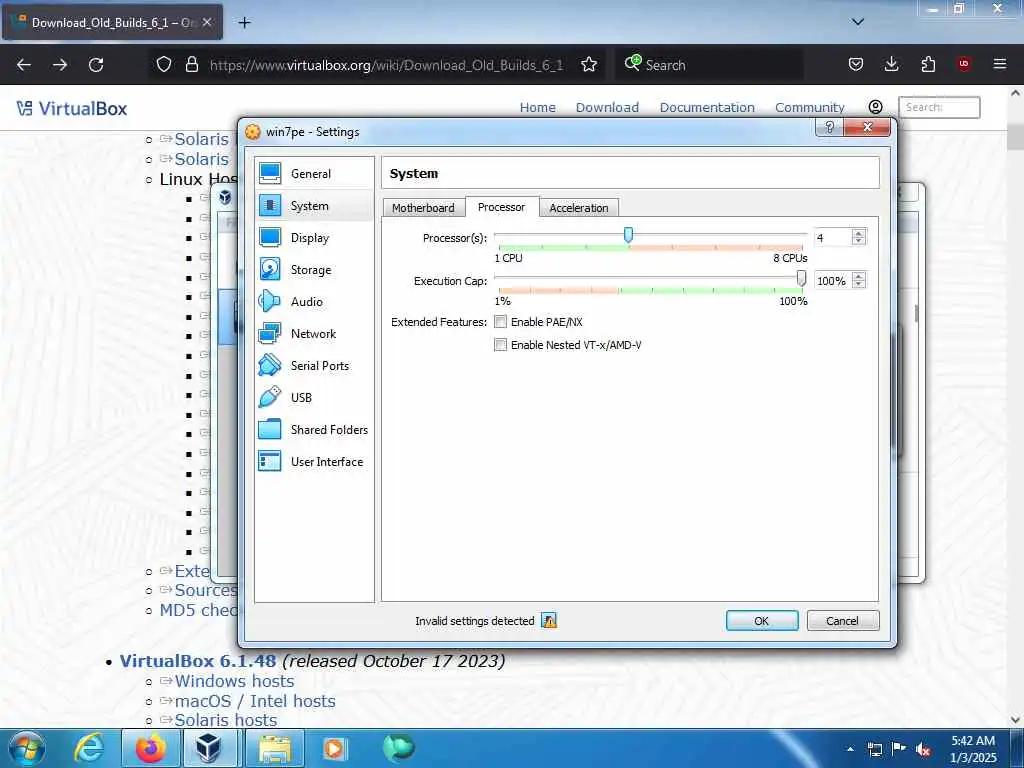Switch to the Motherboard tab

tap(423, 208)
